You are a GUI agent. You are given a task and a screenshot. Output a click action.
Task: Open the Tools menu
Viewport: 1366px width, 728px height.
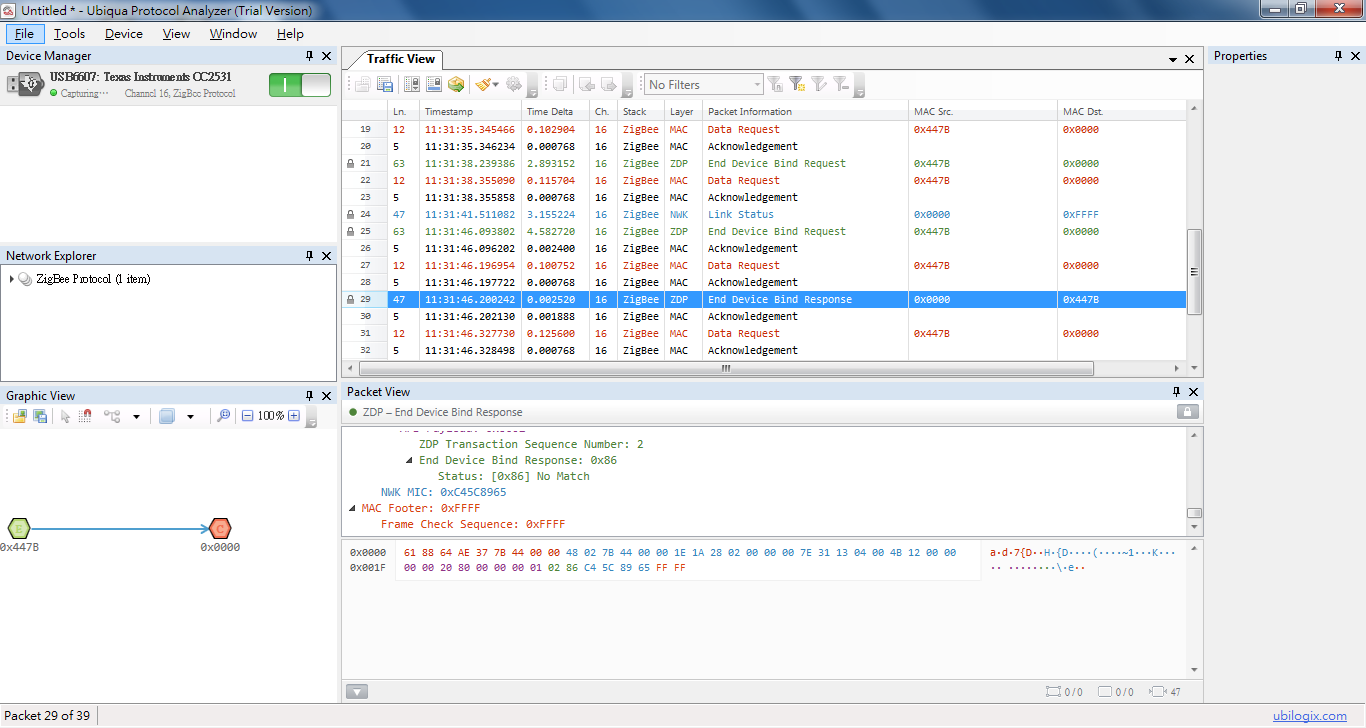[x=69, y=34]
